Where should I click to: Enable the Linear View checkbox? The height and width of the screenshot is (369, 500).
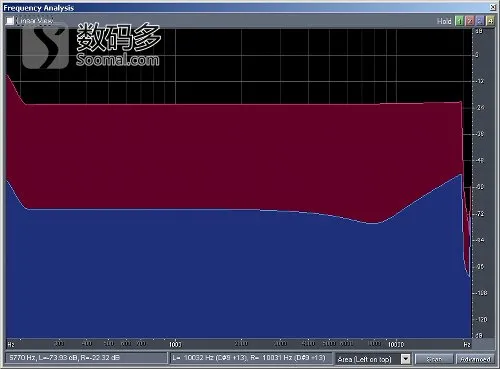pos(10,21)
